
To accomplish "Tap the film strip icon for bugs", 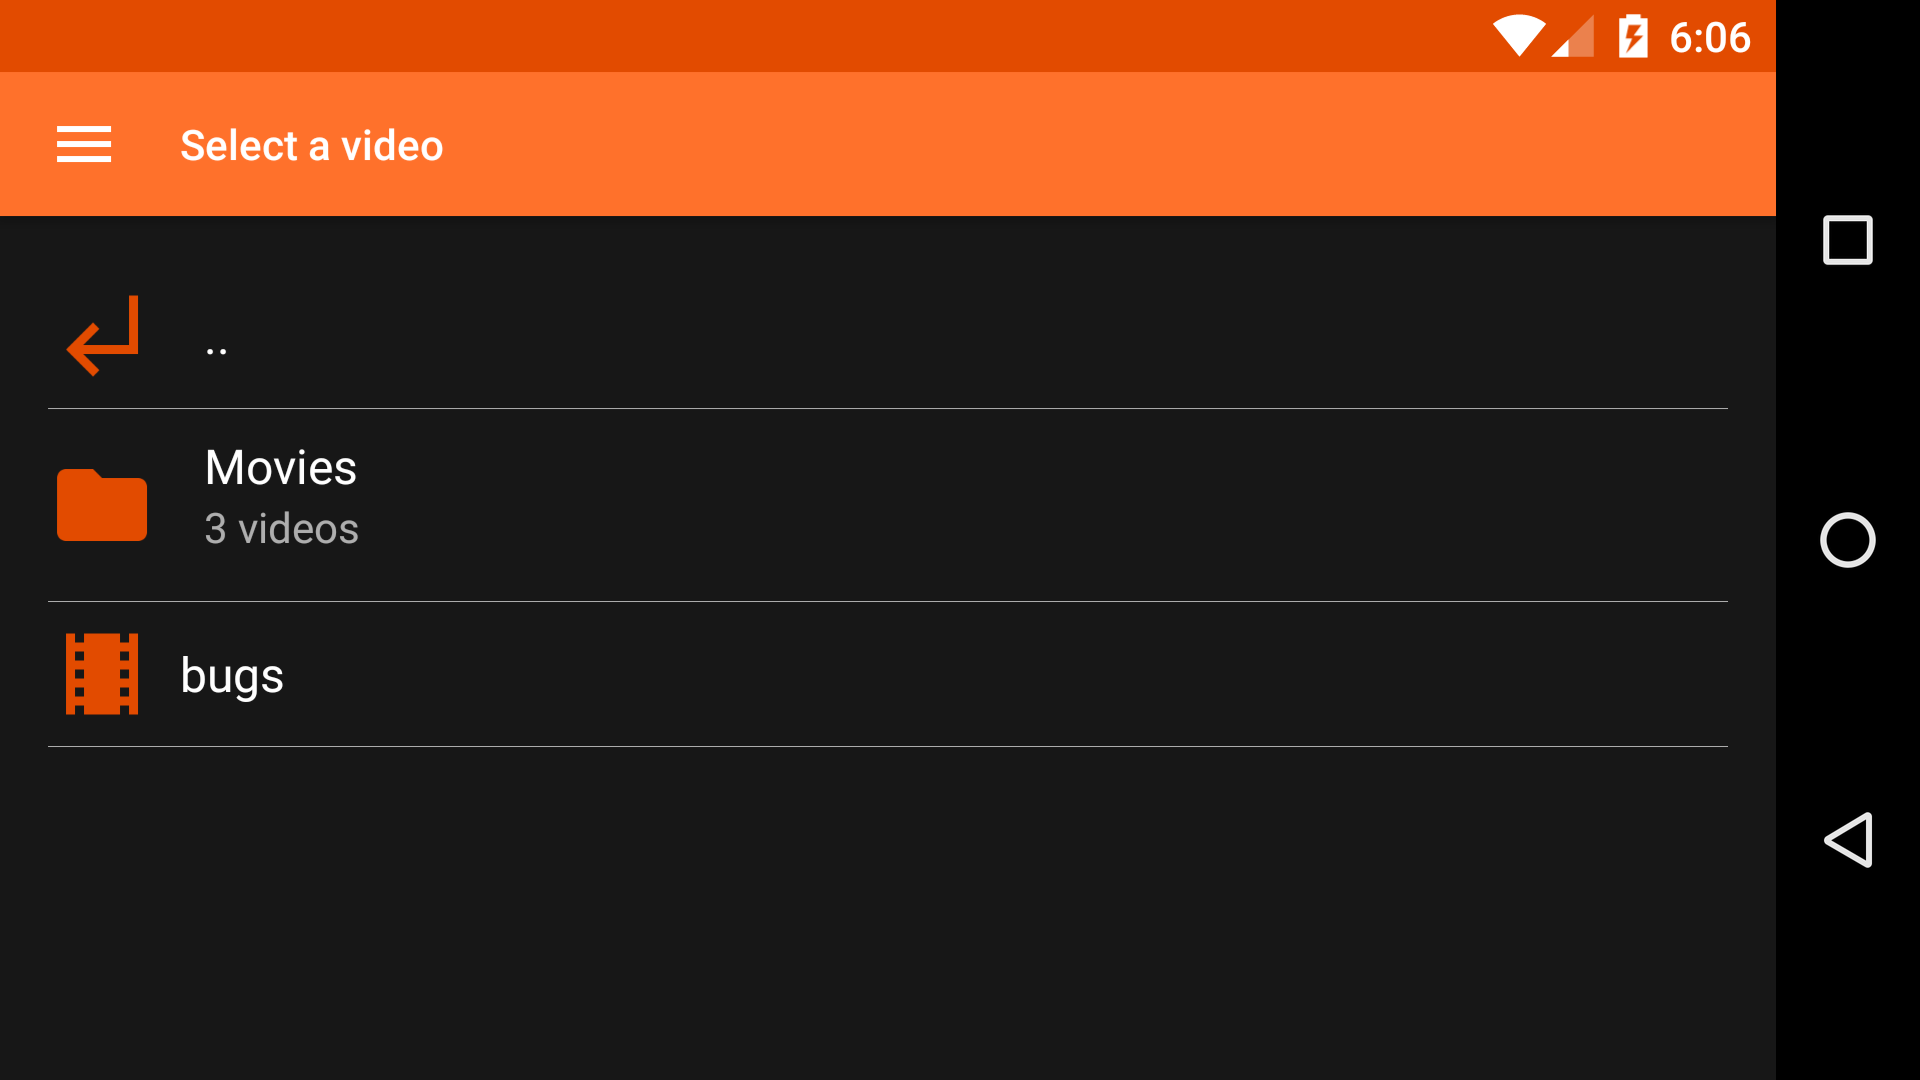I will point(102,674).
